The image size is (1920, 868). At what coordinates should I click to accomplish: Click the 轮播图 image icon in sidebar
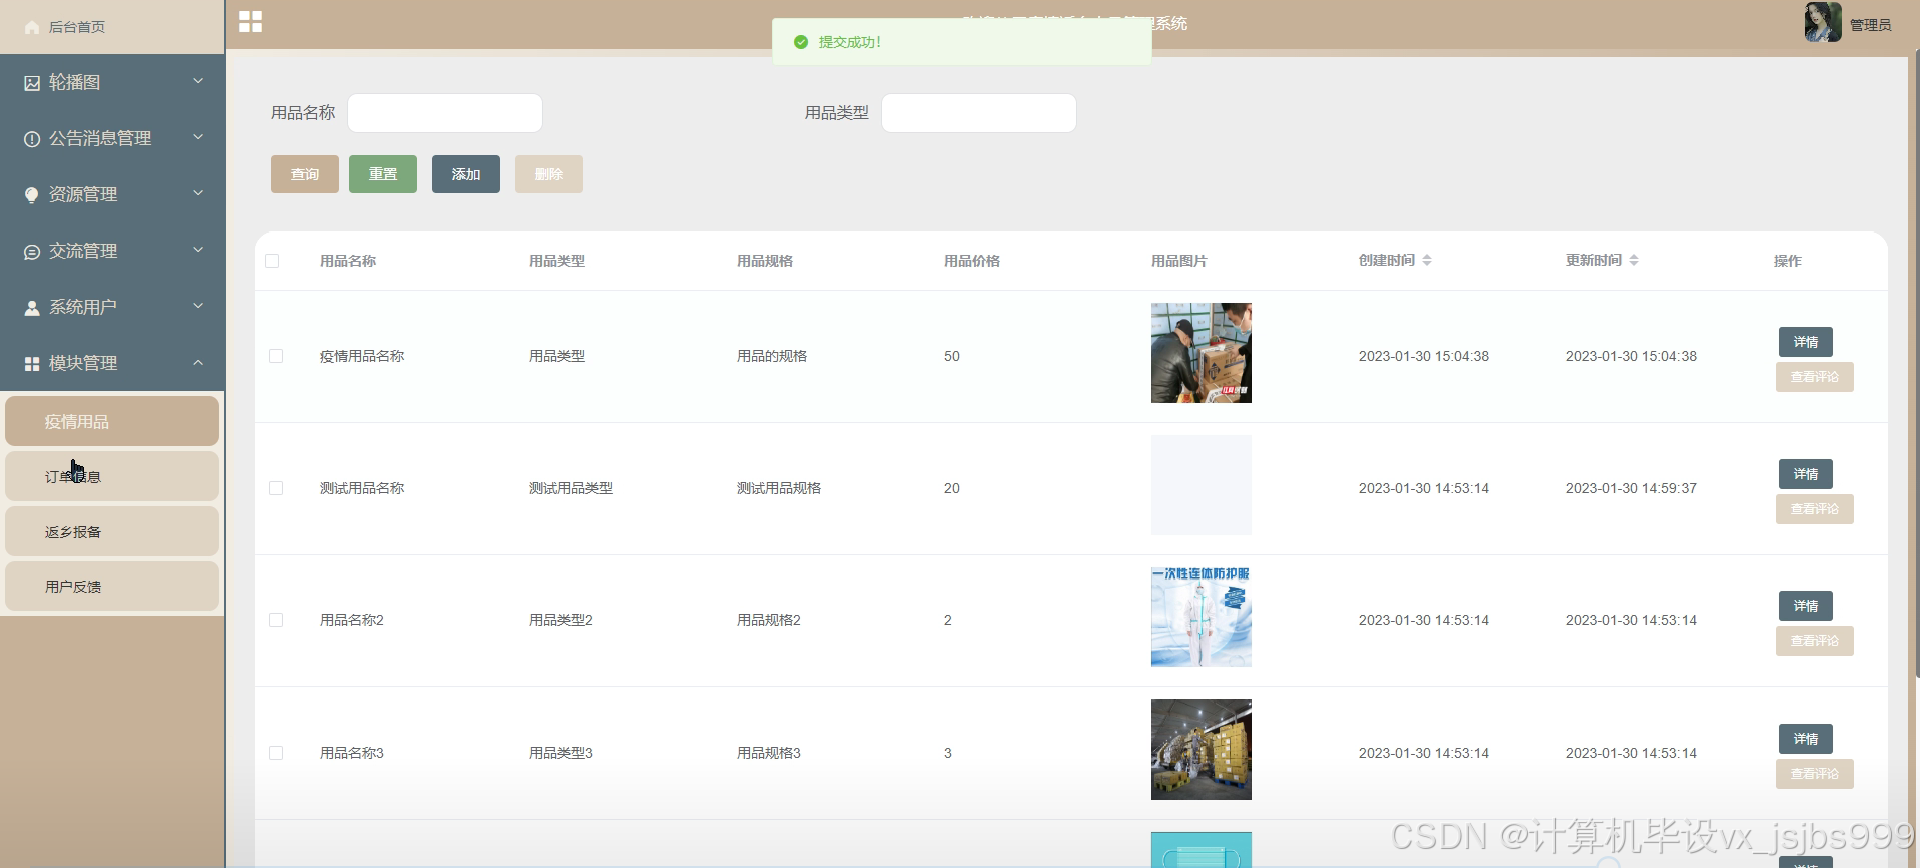click(x=32, y=83)
